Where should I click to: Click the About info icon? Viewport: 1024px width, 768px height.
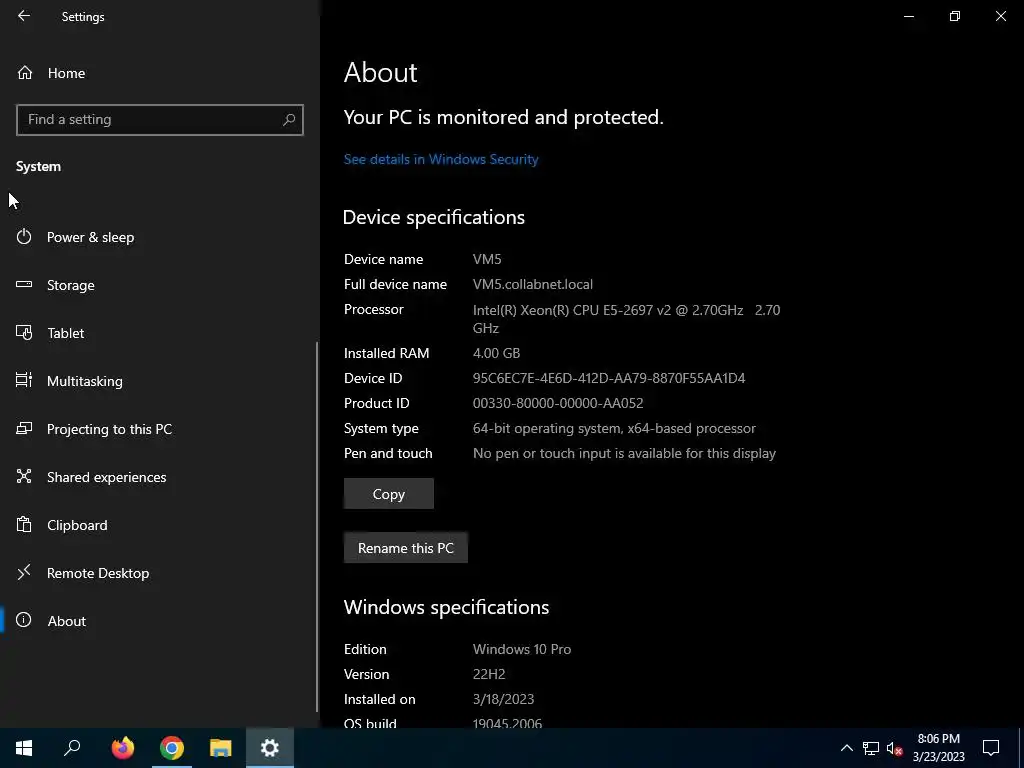(24, 620)
